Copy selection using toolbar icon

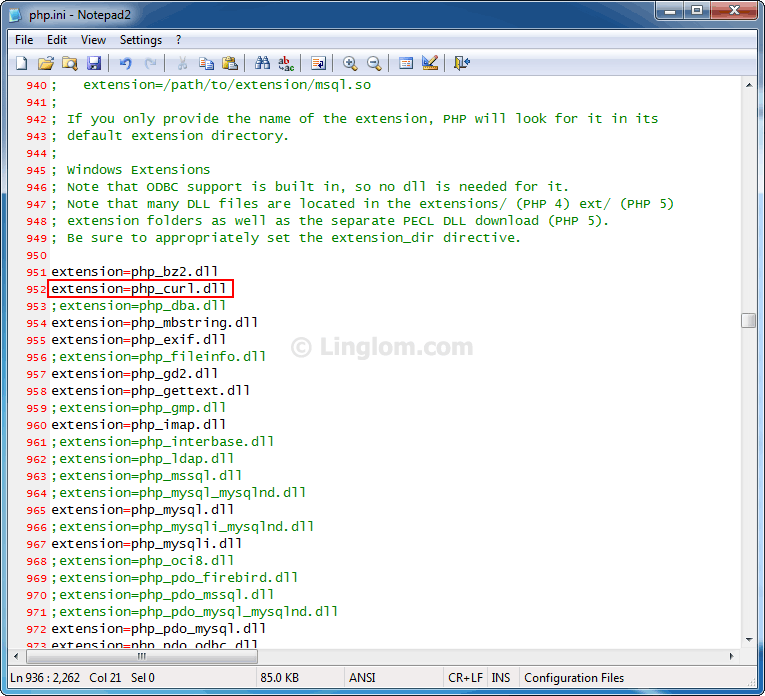(x=206, y=63)
